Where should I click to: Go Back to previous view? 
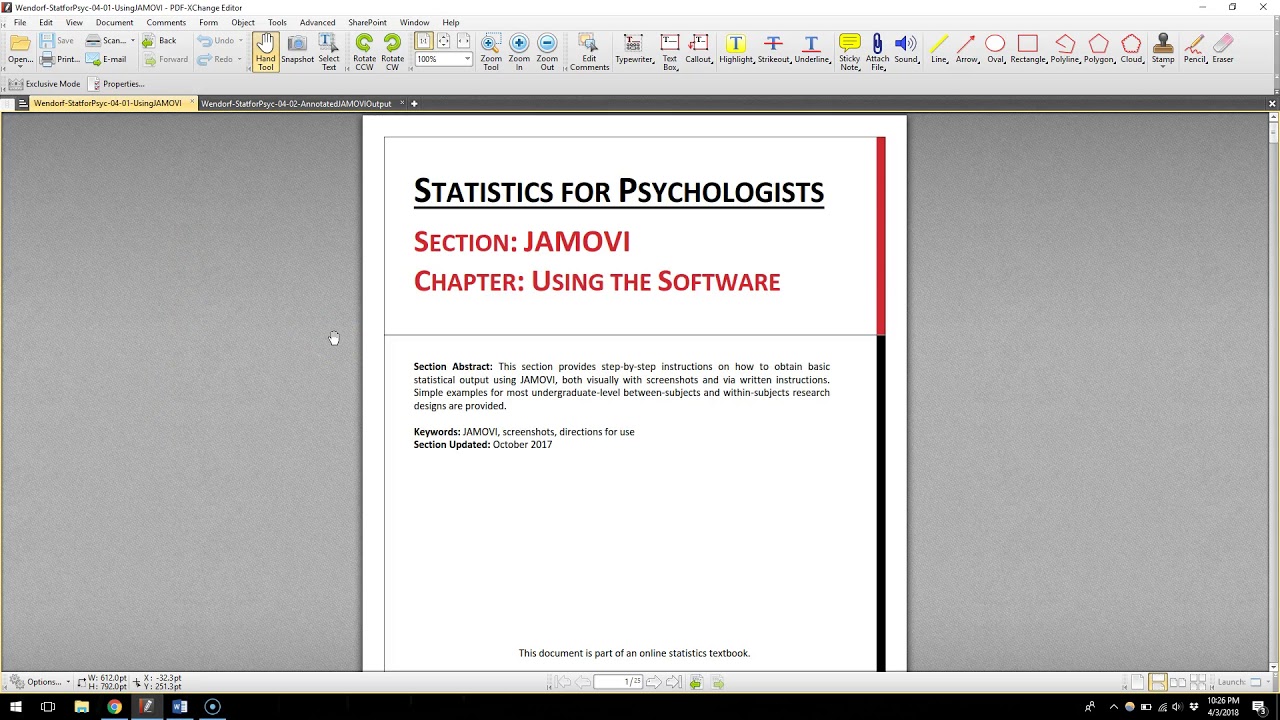point(159,41)
